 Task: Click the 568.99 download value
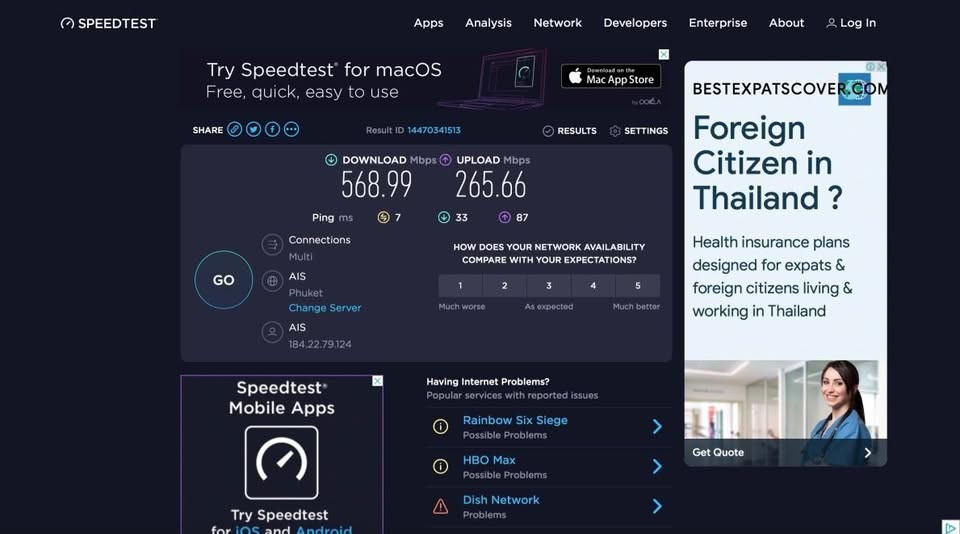377,185
